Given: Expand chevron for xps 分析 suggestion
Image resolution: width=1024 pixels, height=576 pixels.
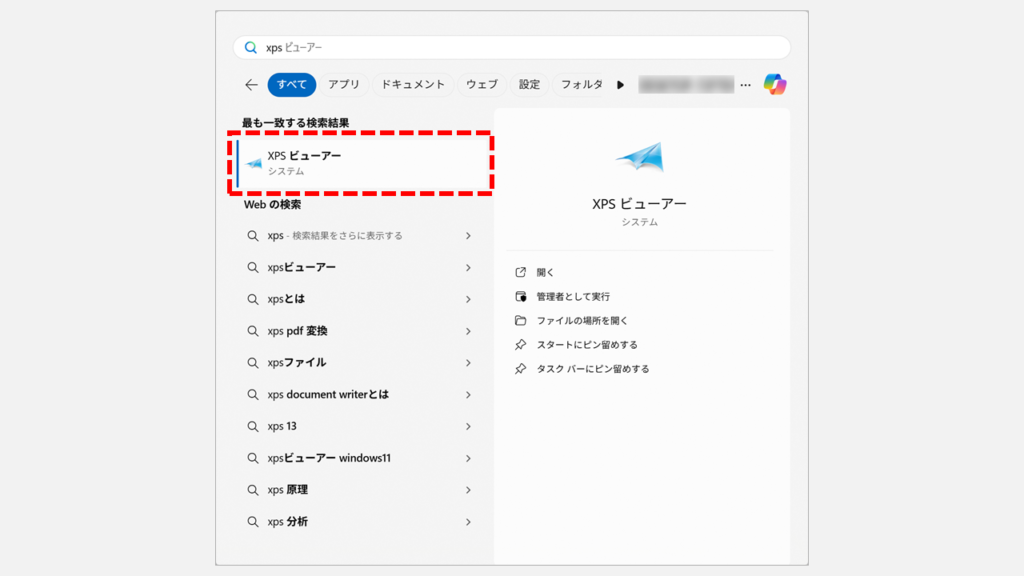Looking at the screenshot, I should pos(468,522).
